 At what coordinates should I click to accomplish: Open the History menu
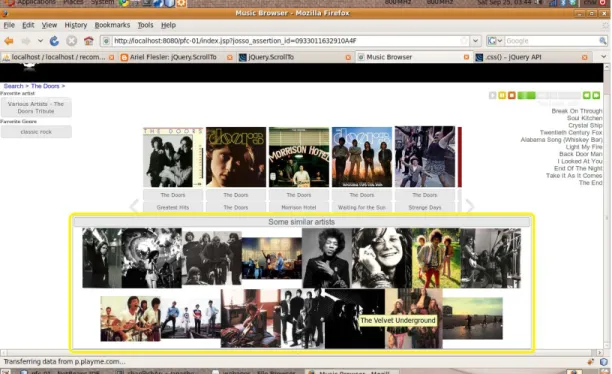[x=76, y=25]
